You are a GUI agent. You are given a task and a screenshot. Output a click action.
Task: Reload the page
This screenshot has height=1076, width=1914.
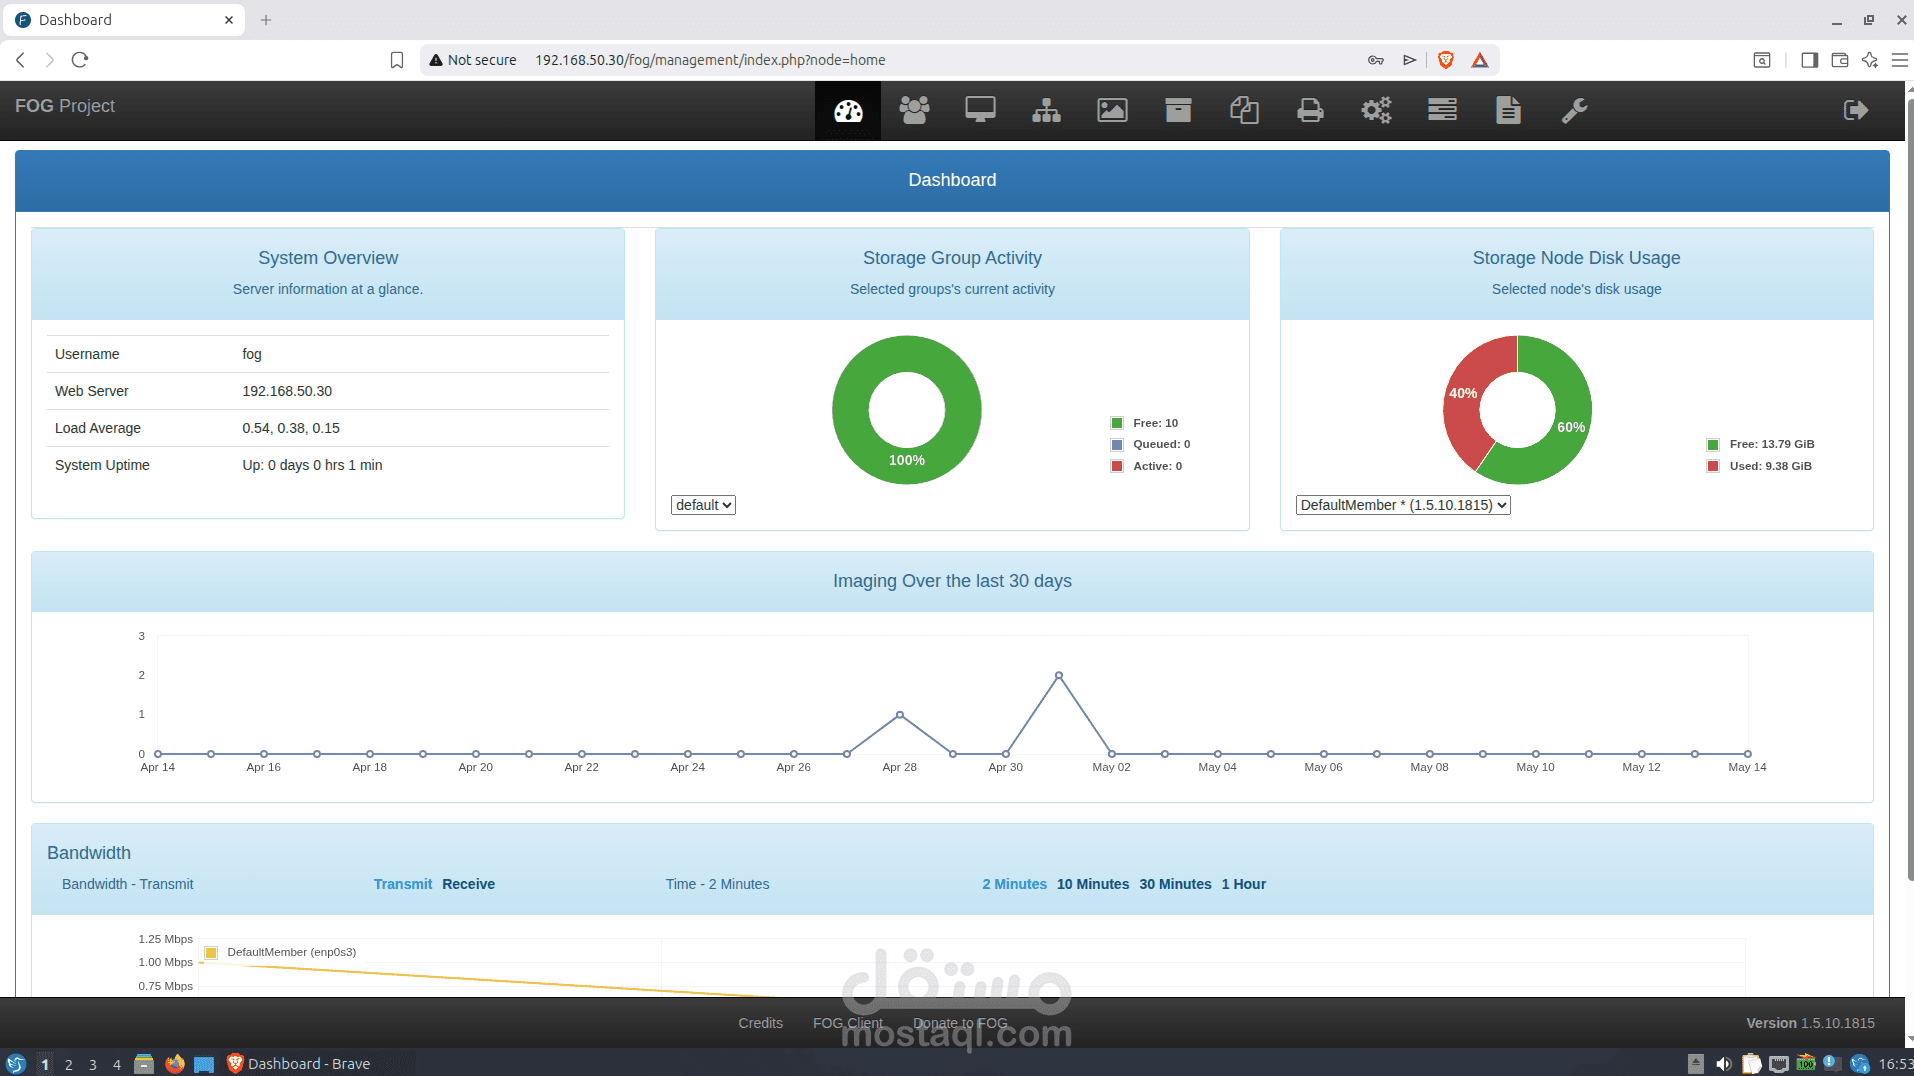click(80, 60)
